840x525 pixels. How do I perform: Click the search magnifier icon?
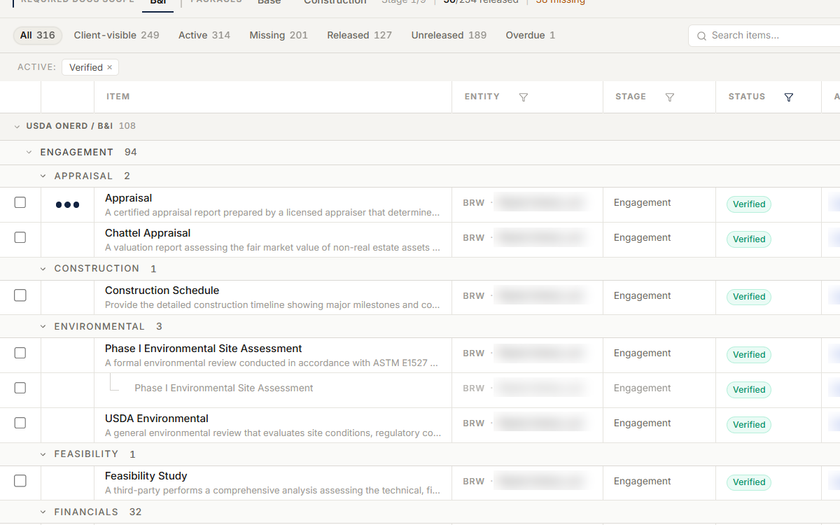click(x=701, y=36)
